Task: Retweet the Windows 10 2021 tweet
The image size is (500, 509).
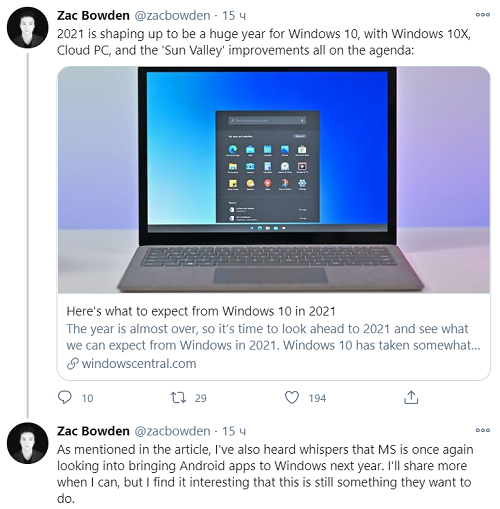Action: [x=178, y=398]
